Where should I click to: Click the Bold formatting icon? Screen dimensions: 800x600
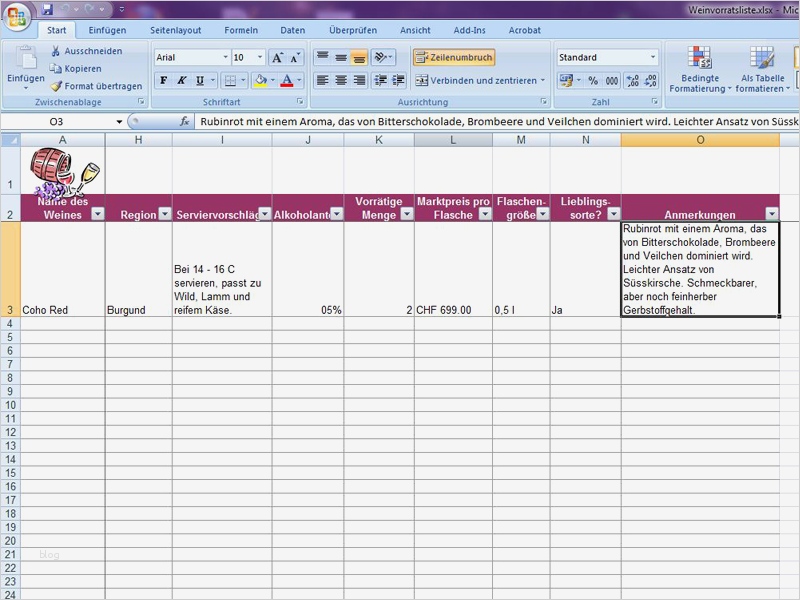(163, 81)
